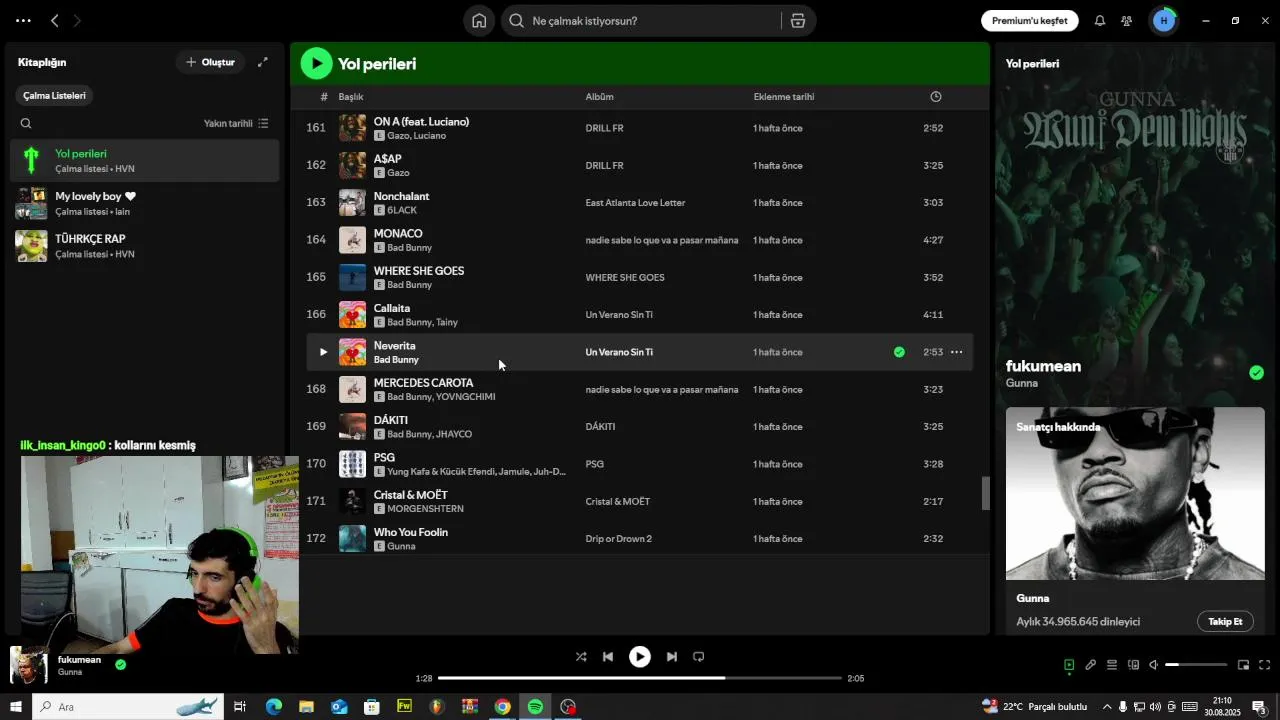The height and width of the screenshot is (720, 1280).
Task: Open the Windows Start menu
Action: point(15,707)
